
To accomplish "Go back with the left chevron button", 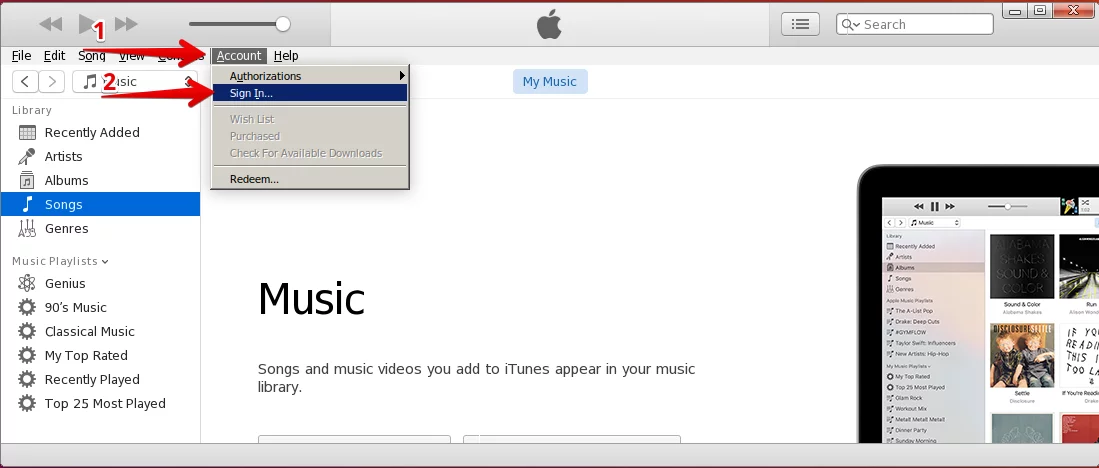I will (25, 81).
